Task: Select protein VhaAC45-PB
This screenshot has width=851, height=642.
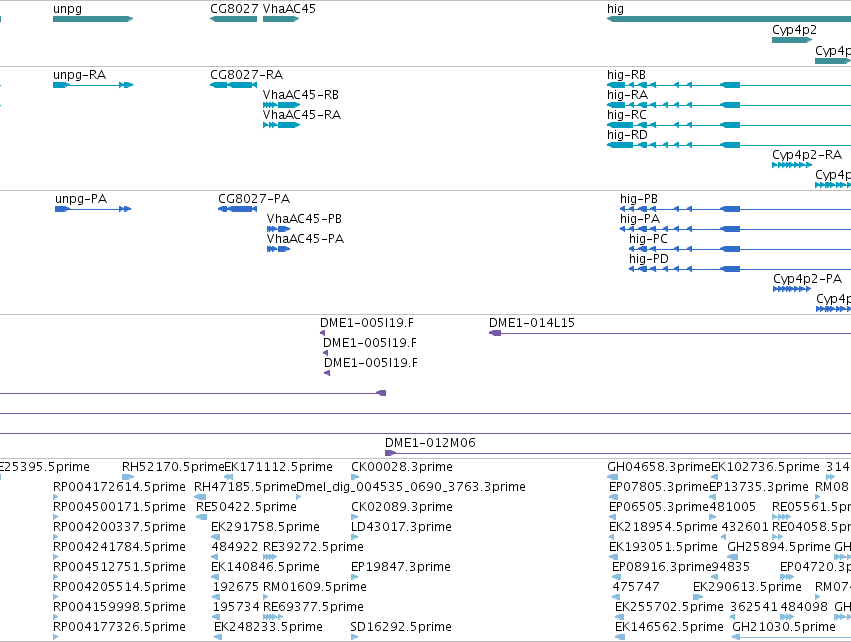Action: pos(278,229)
